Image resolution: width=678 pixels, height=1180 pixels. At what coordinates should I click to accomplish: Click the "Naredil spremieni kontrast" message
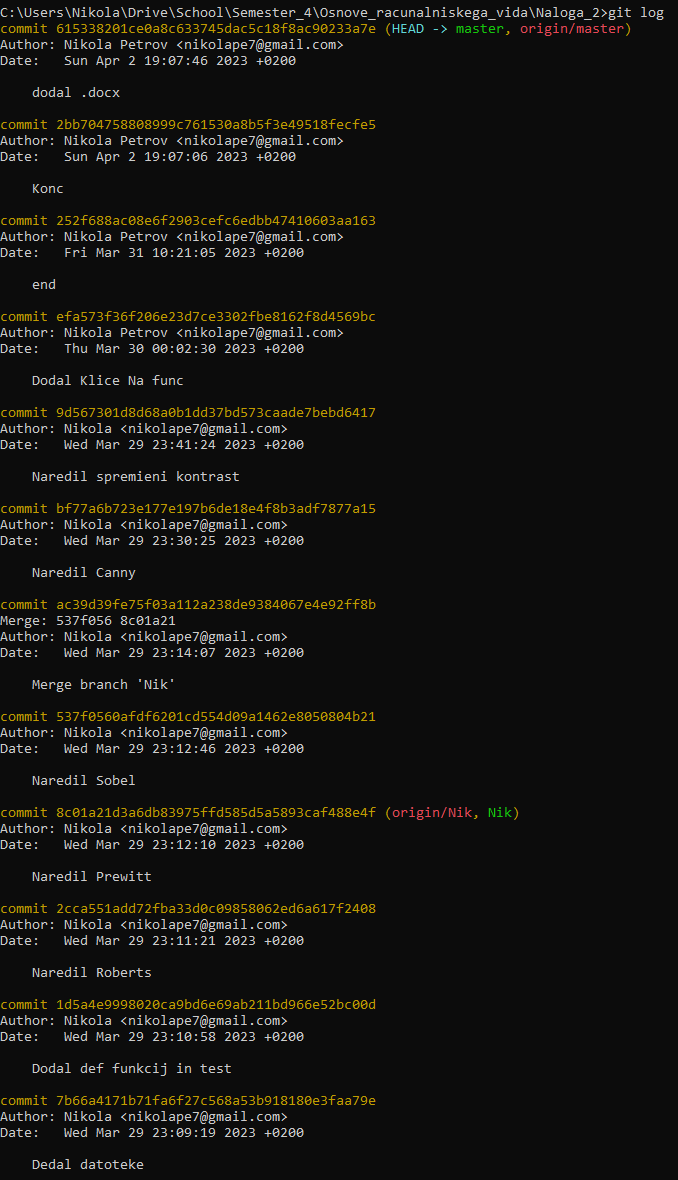point(136,477)
